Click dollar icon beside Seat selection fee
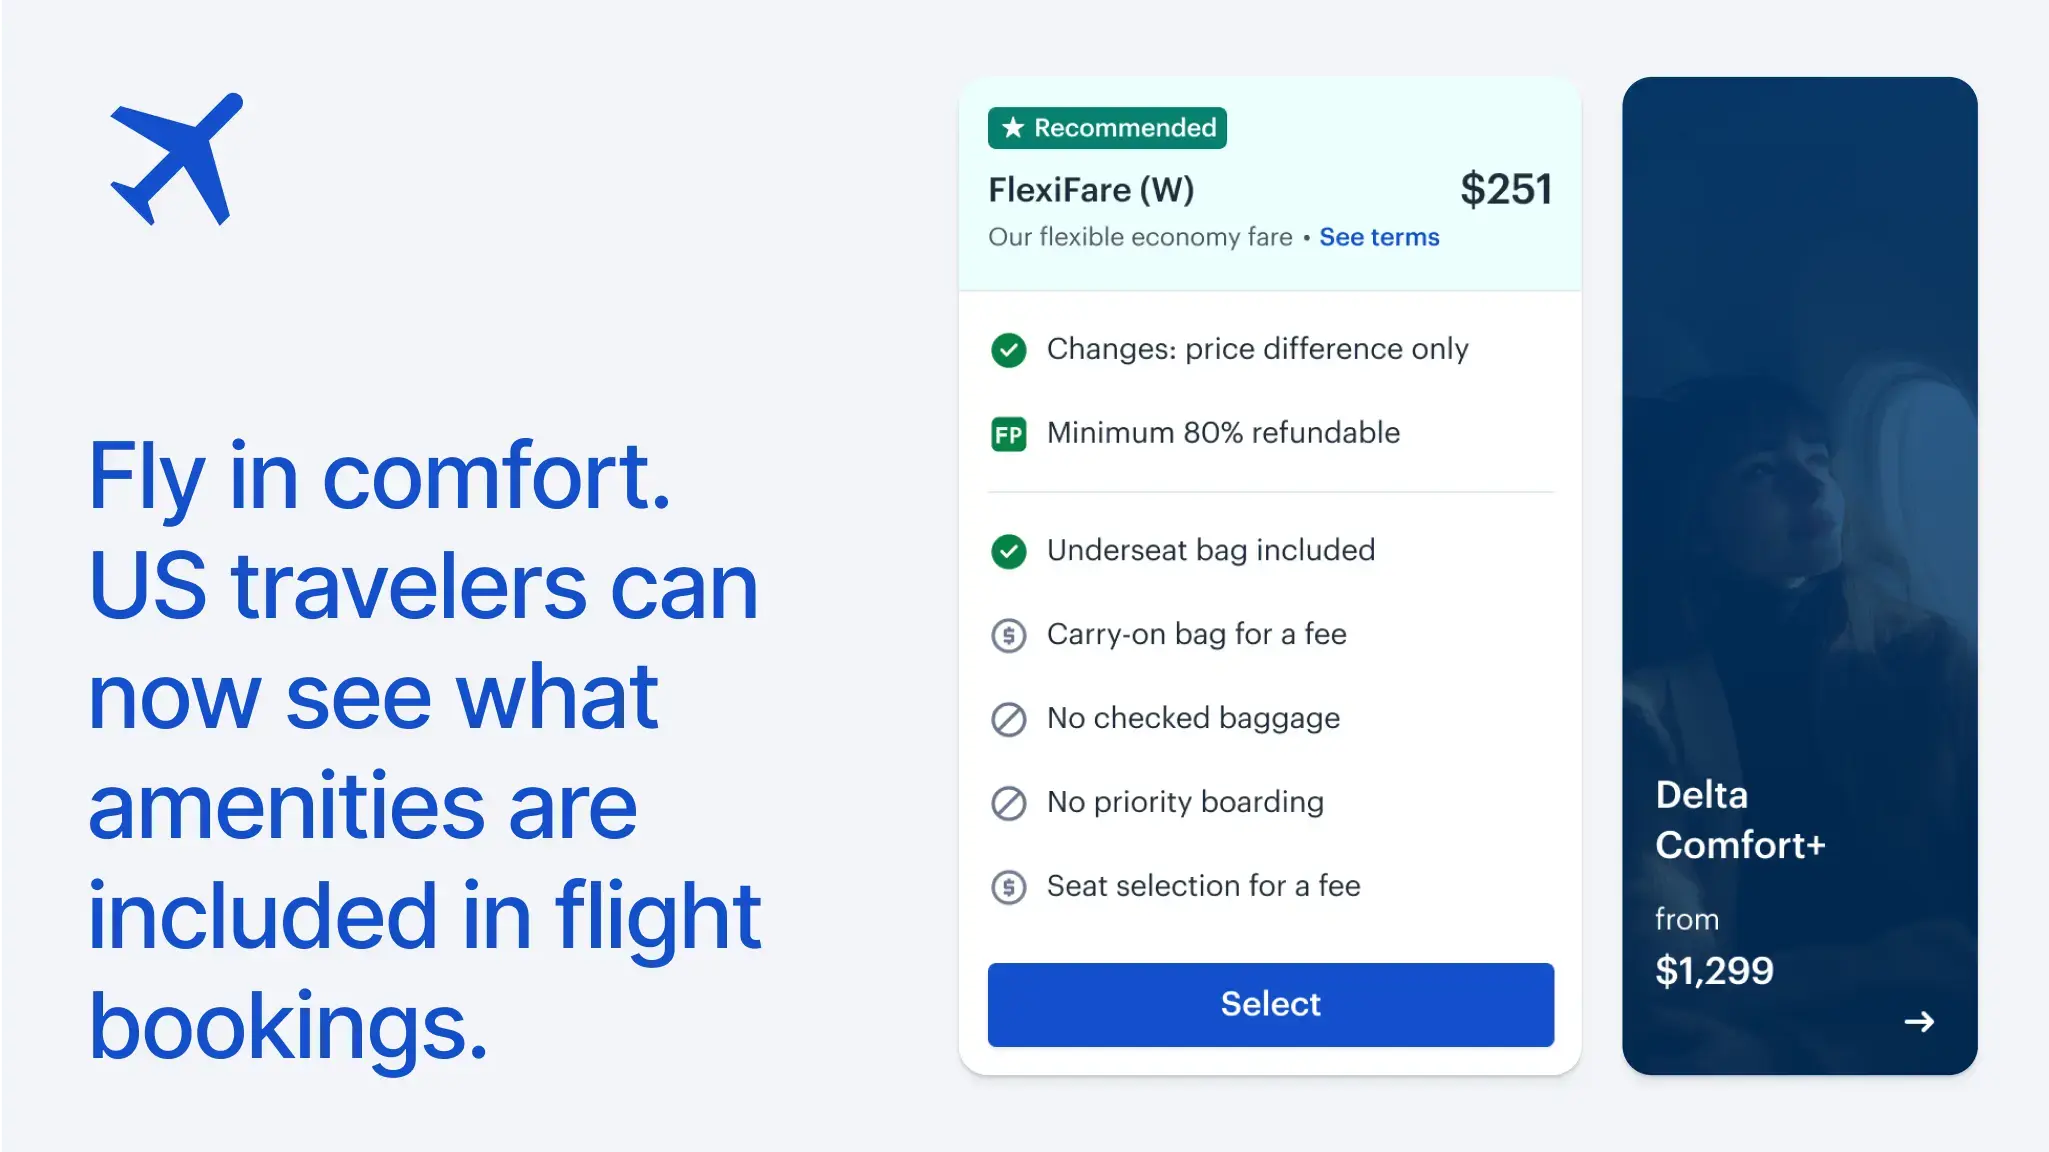 [x=1008, y=887]
